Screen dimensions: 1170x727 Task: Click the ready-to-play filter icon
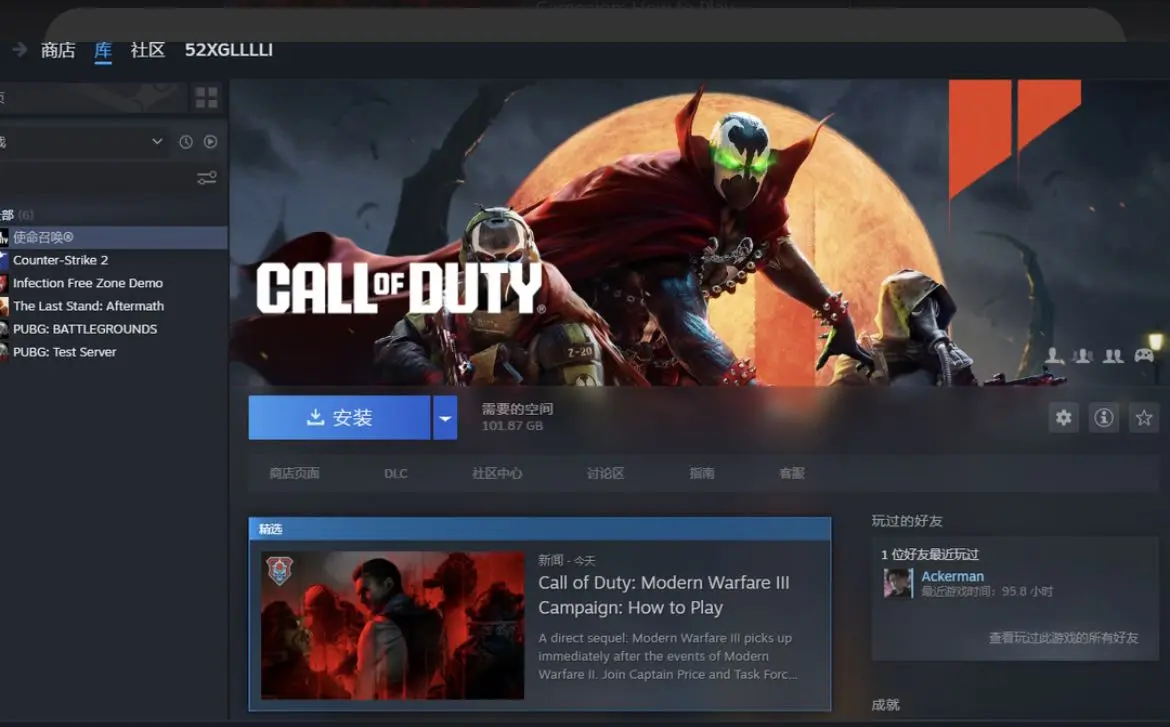[x=210, y=141]
